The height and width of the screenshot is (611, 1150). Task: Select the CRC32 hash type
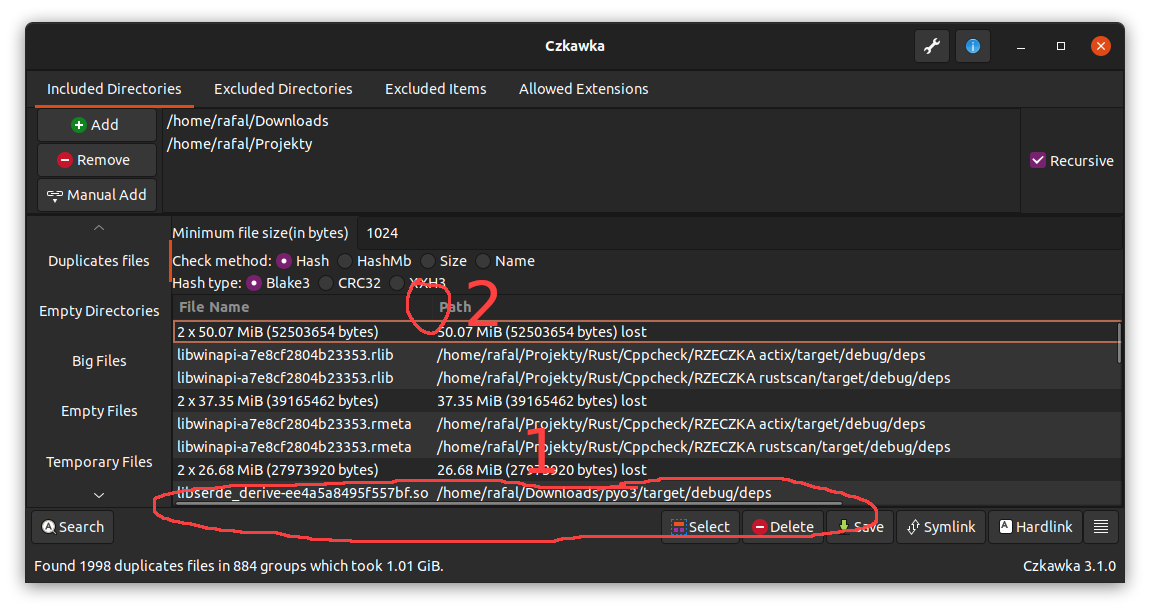tap(351, 283)
